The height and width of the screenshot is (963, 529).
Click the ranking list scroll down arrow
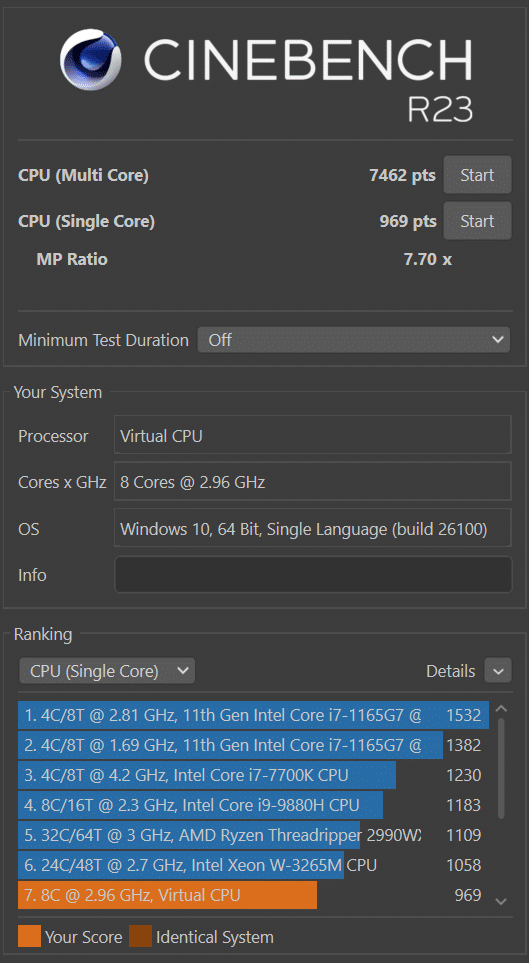[501, 901]
